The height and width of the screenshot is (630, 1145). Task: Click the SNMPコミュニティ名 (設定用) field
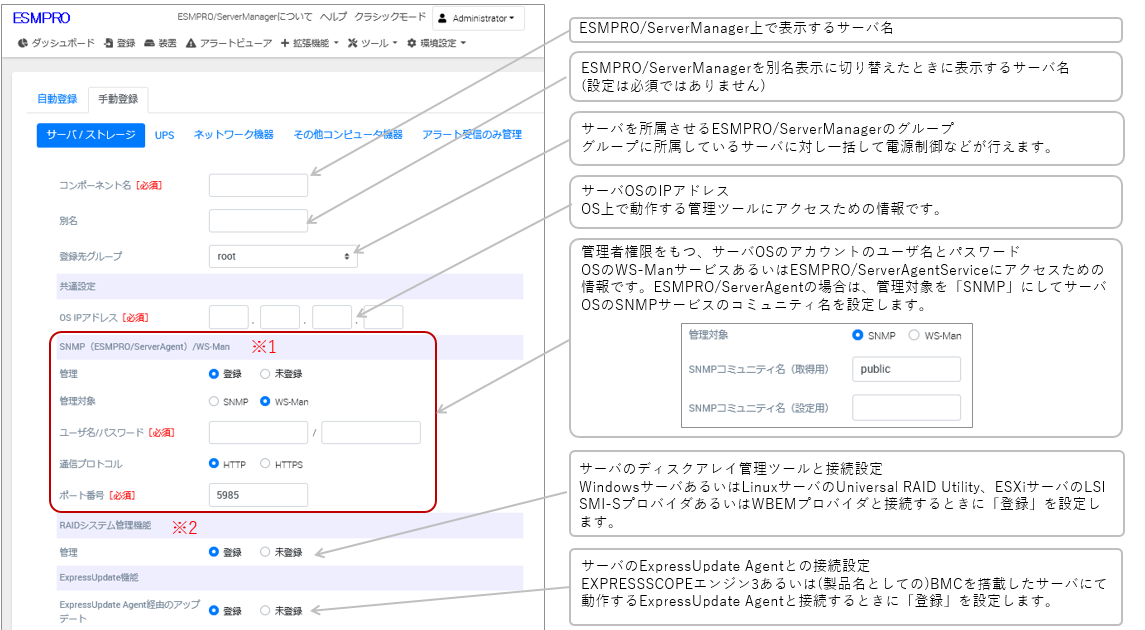tap(906, 407)
